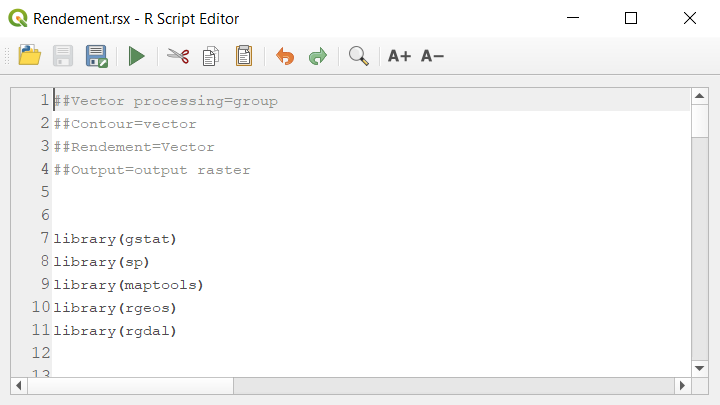
Task: Click the vertical scrollbar up arrow
Action: click(700, 96)
